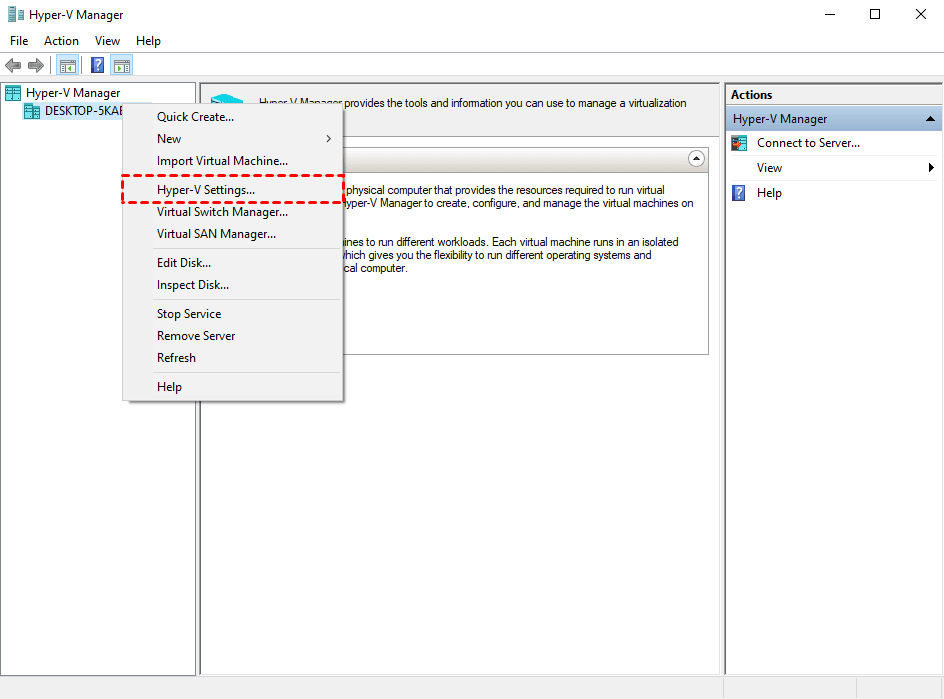Expand the New submenu arrow

point(329,139)
